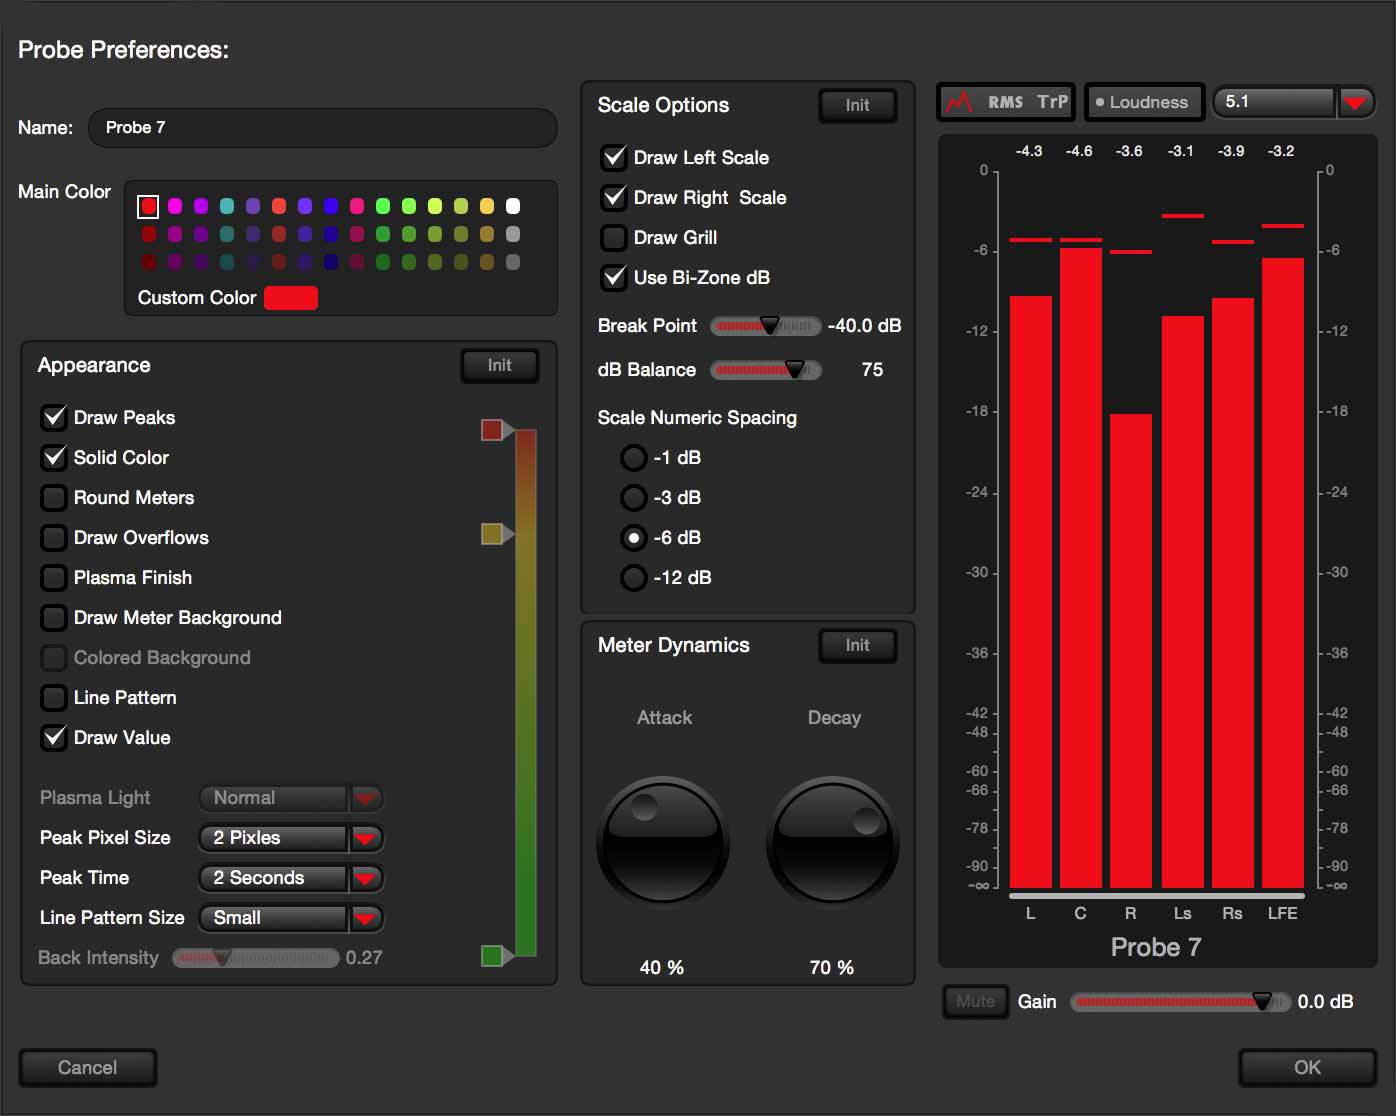Click the L channel meter bar

click(1031, 592)
